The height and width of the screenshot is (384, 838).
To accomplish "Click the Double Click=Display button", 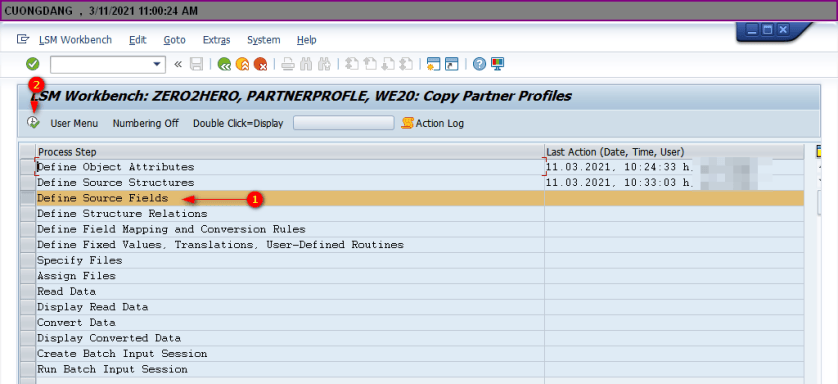I will pyautogui.click(x=238, y=123).
